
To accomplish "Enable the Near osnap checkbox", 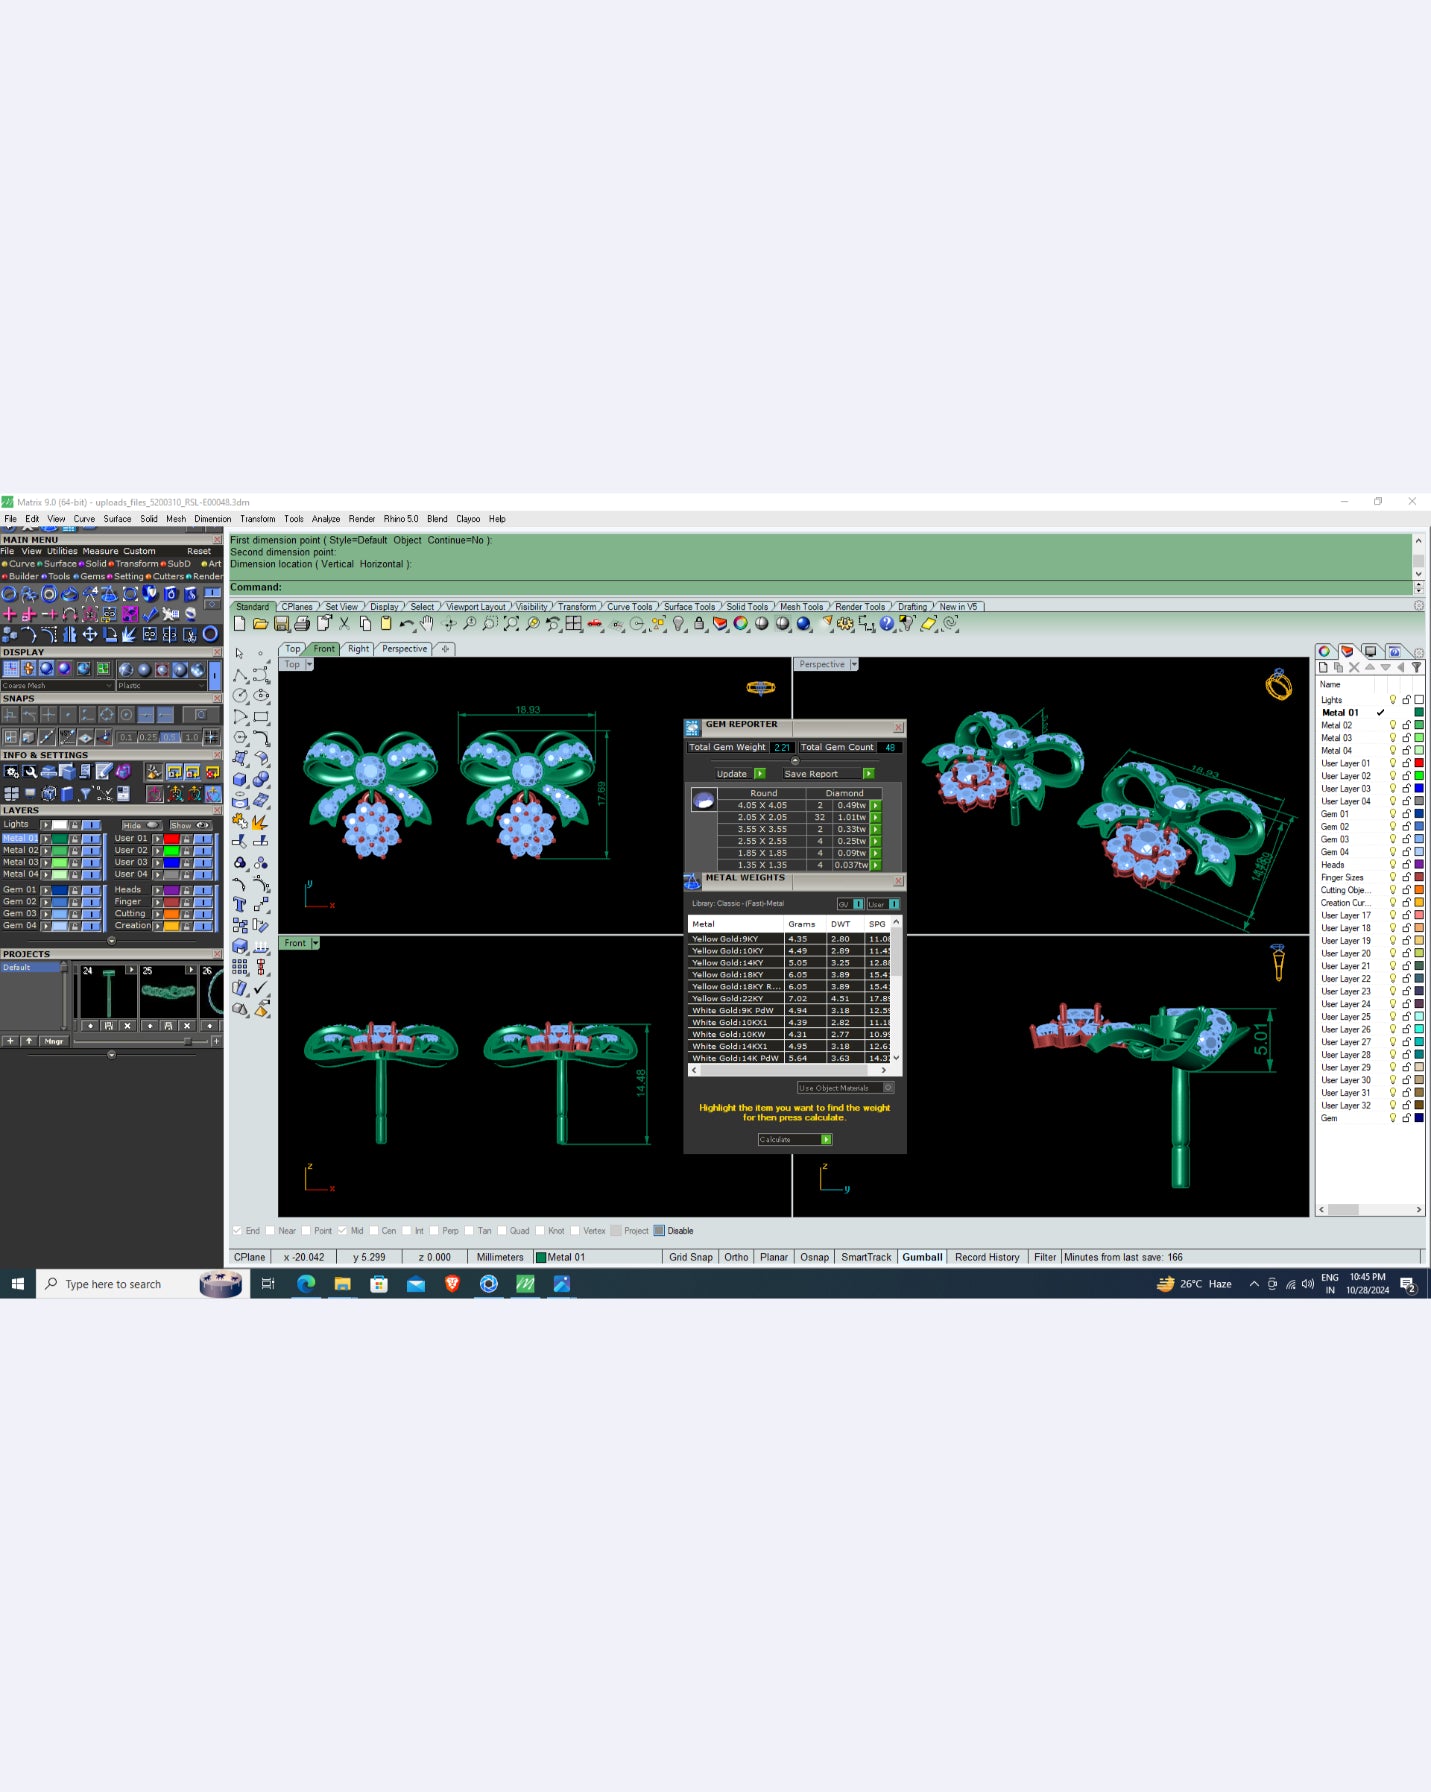I will point(270,1231).
